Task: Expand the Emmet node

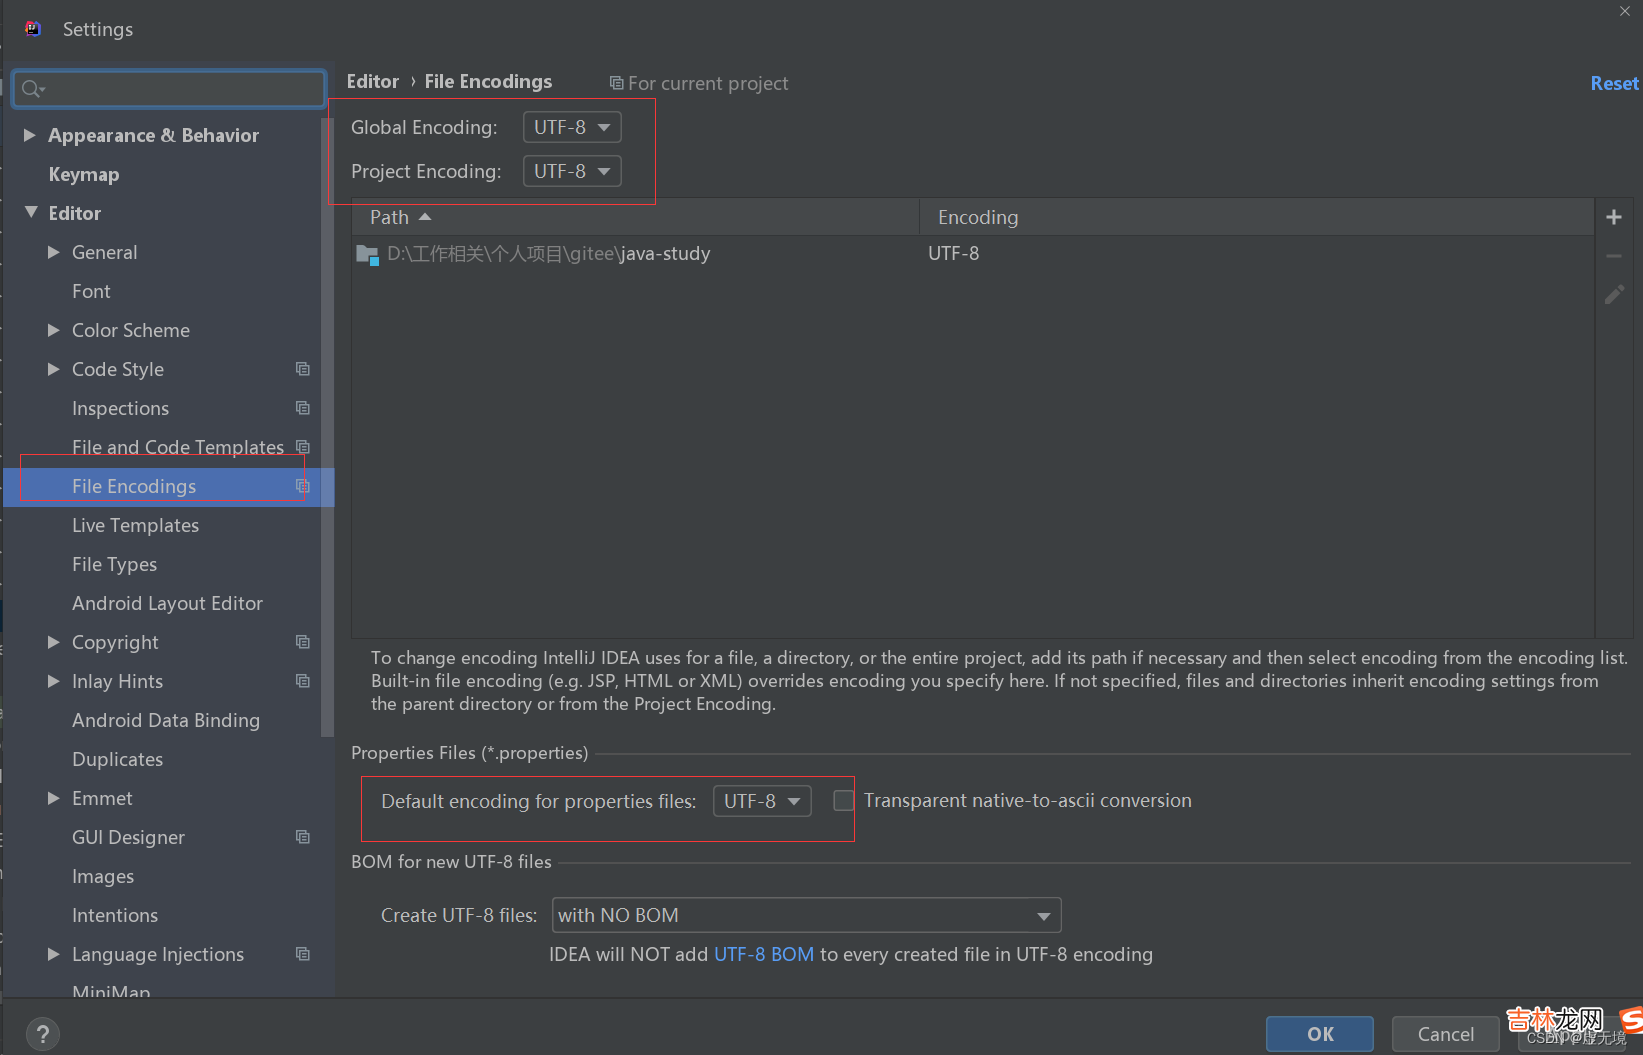Action: click(54, 798)
